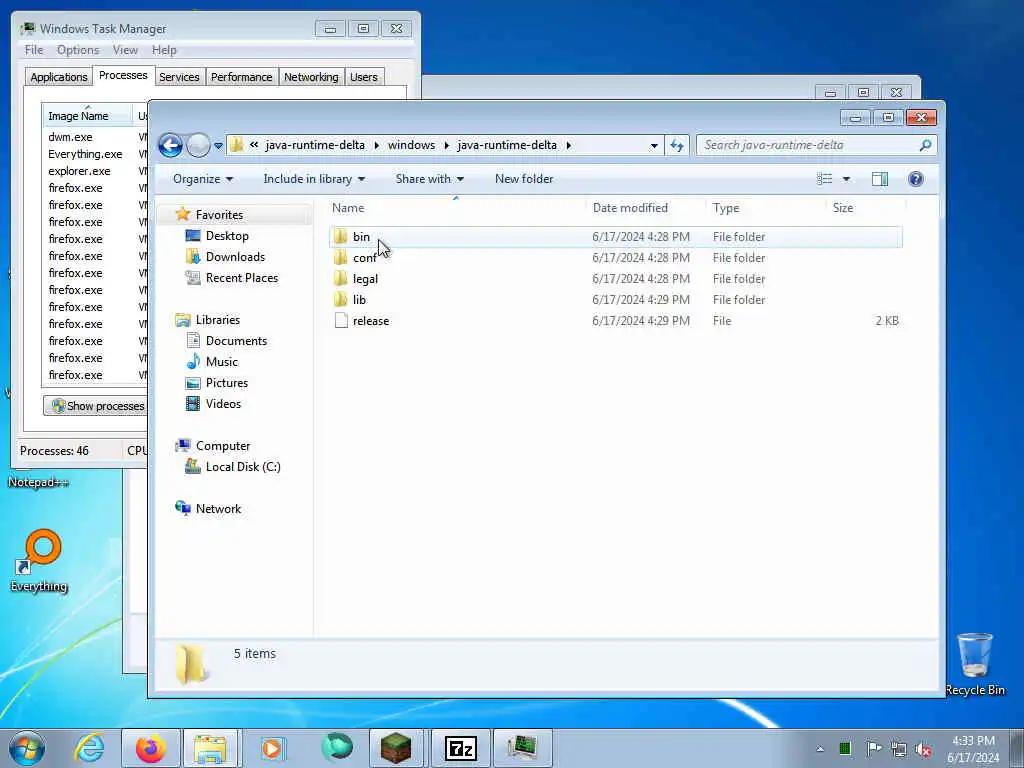Select the Everything.exe process

85,154
